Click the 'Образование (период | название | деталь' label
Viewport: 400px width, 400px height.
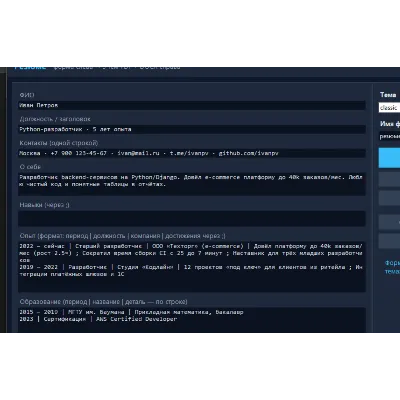coord(103,302)
